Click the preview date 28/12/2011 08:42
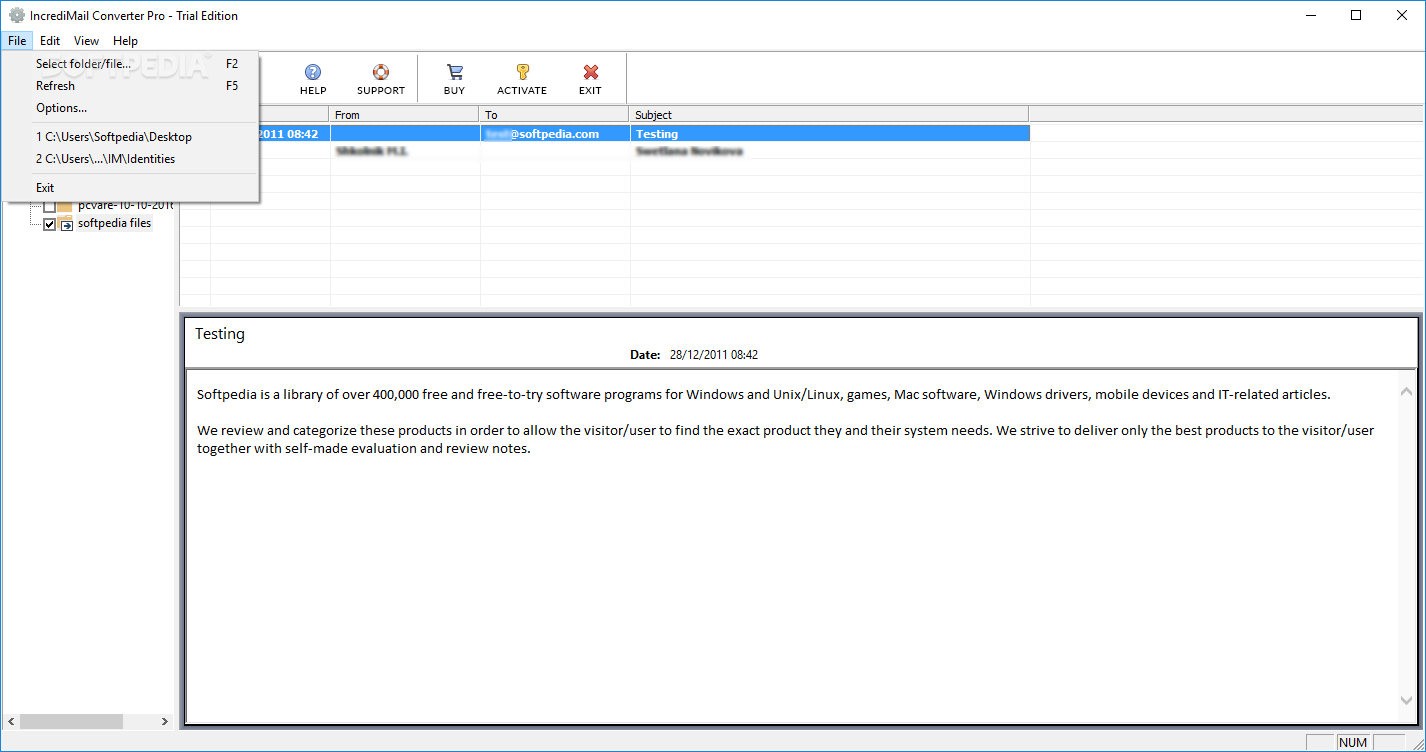 714,355
